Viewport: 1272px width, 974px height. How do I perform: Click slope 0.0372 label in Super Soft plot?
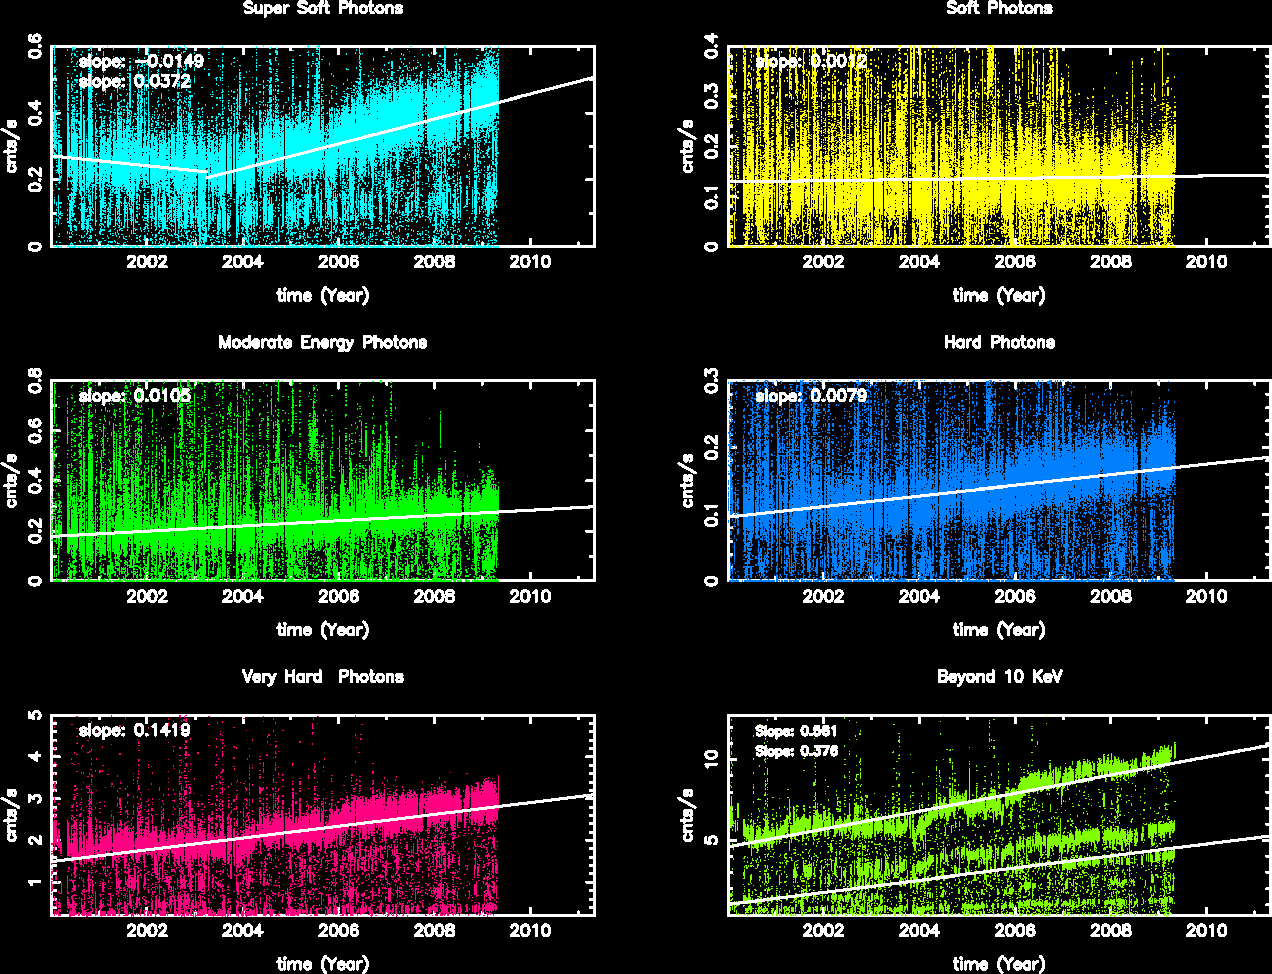click(x=134, y=81)
